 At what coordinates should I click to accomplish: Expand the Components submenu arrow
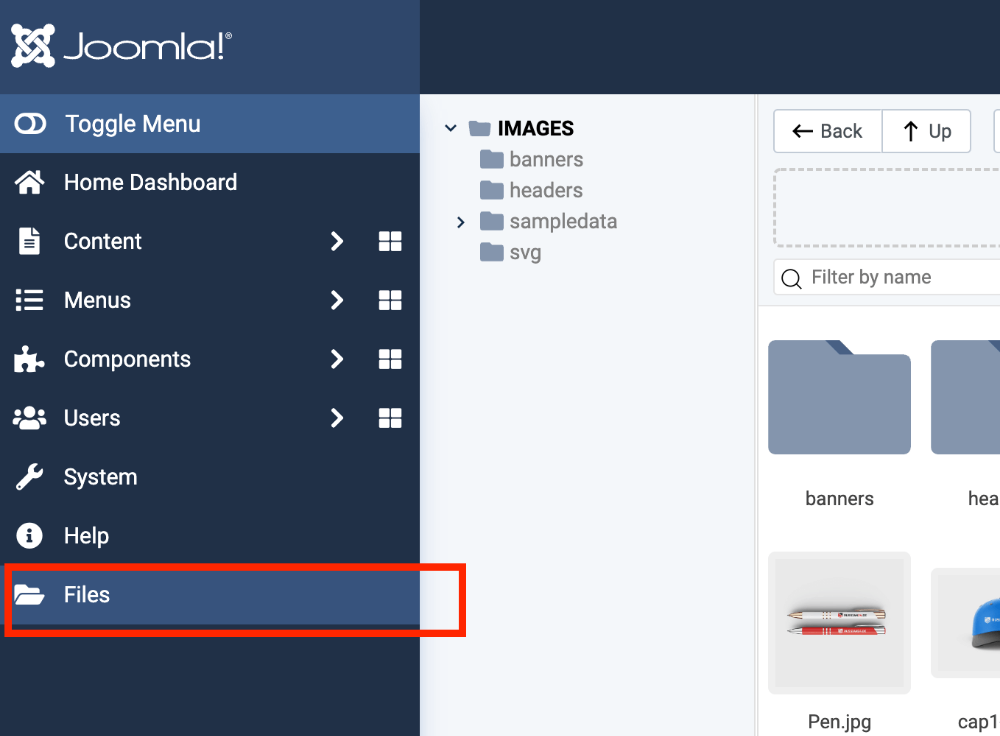pyautogui.click(x=337, y=360)
